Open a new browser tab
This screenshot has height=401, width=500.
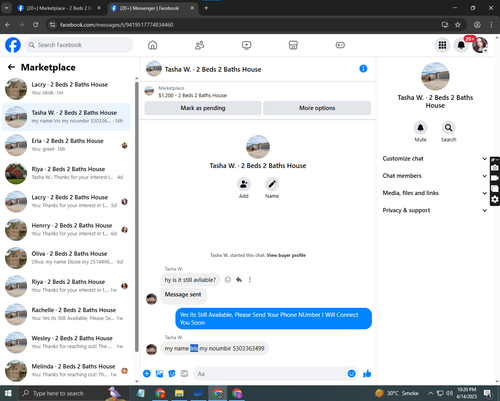pyautogui.click(x=206, y=8)
